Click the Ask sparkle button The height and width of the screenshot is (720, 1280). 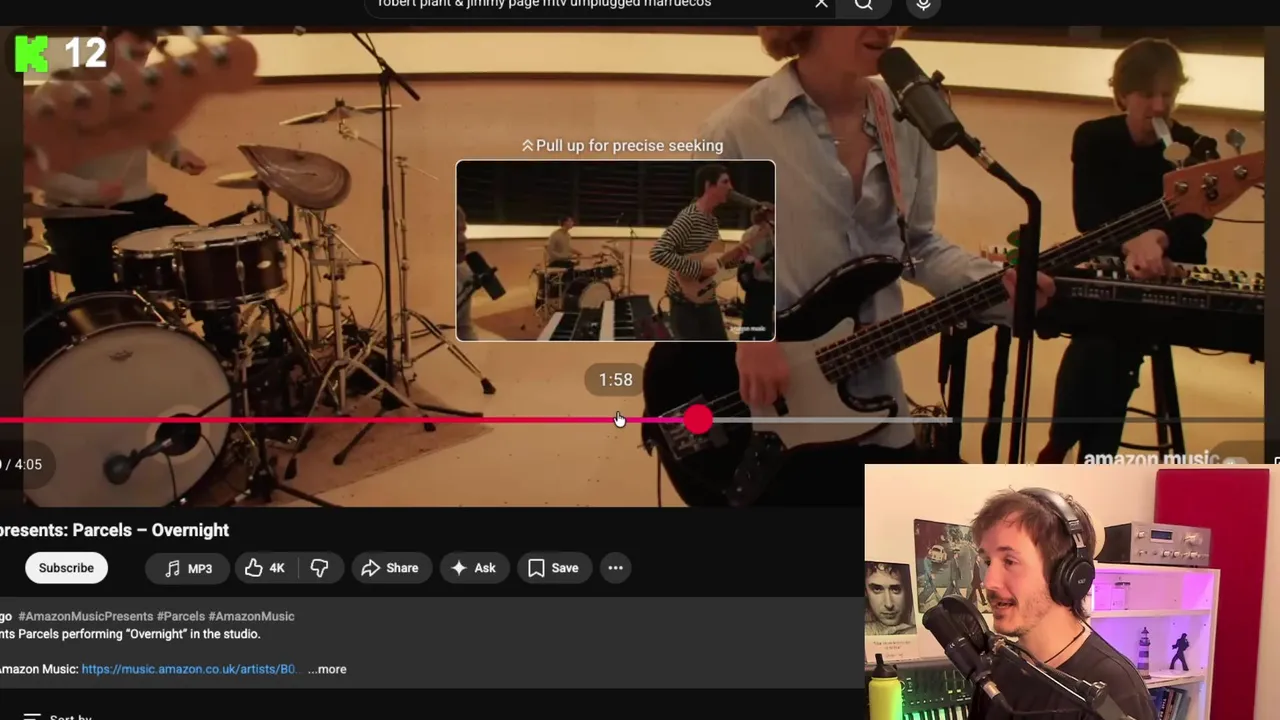(473, 568)
